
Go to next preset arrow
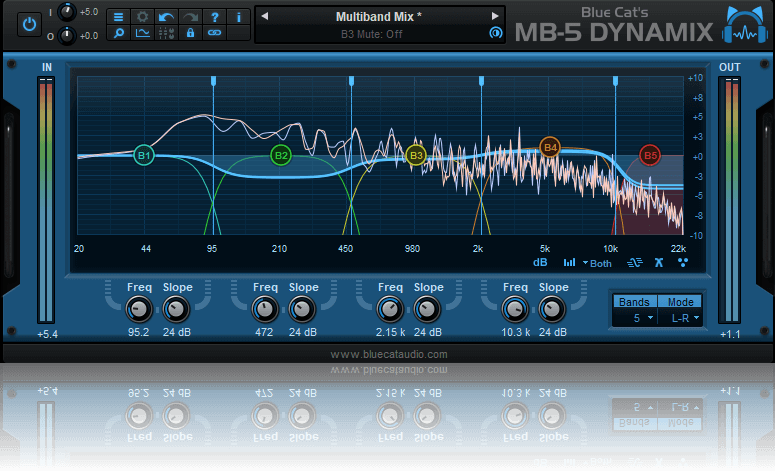click(494, 16)
